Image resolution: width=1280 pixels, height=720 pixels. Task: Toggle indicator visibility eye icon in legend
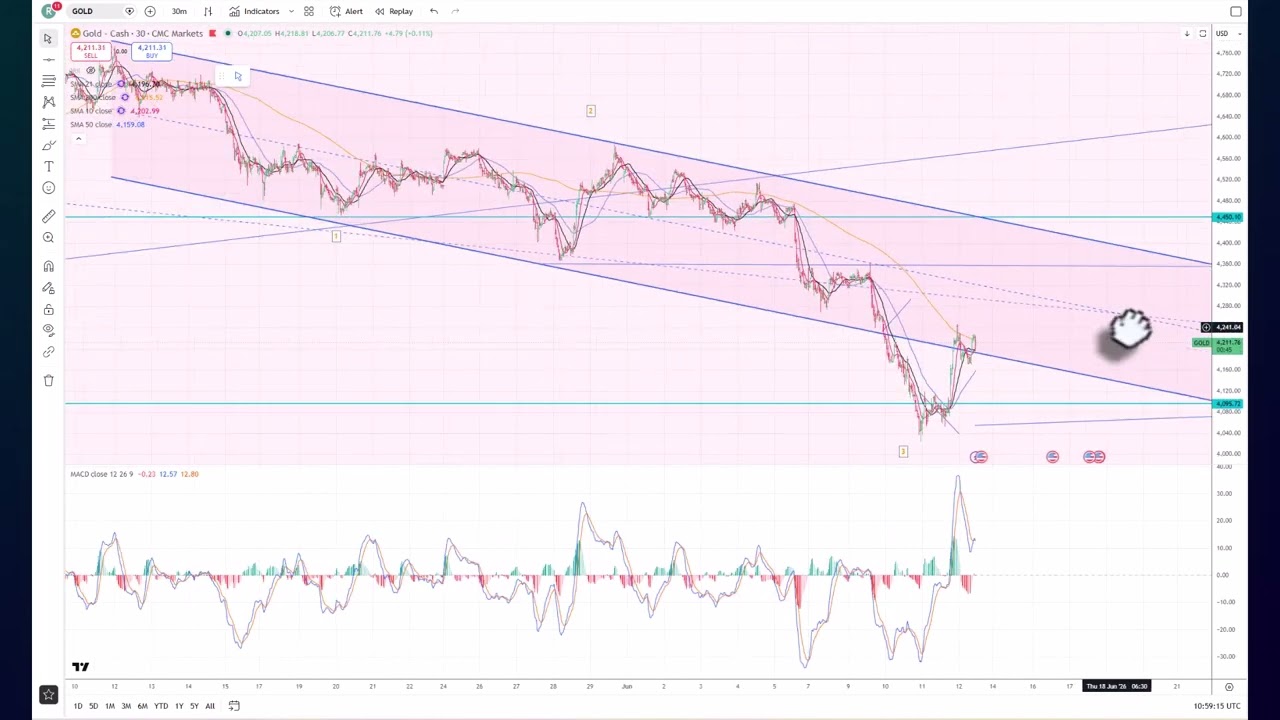coord(90,70)
